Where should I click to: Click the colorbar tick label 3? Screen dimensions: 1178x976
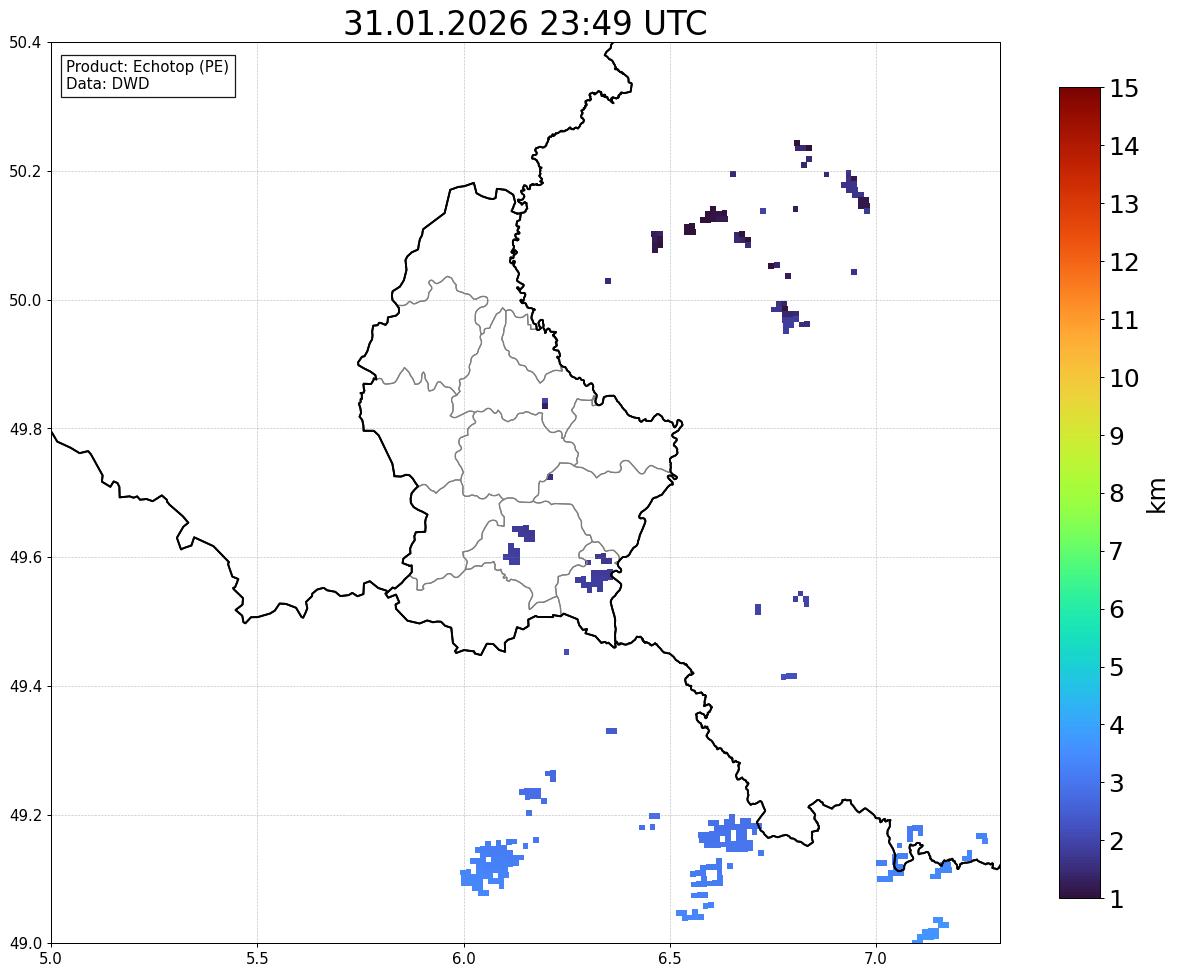click(x=1117, y=783)
